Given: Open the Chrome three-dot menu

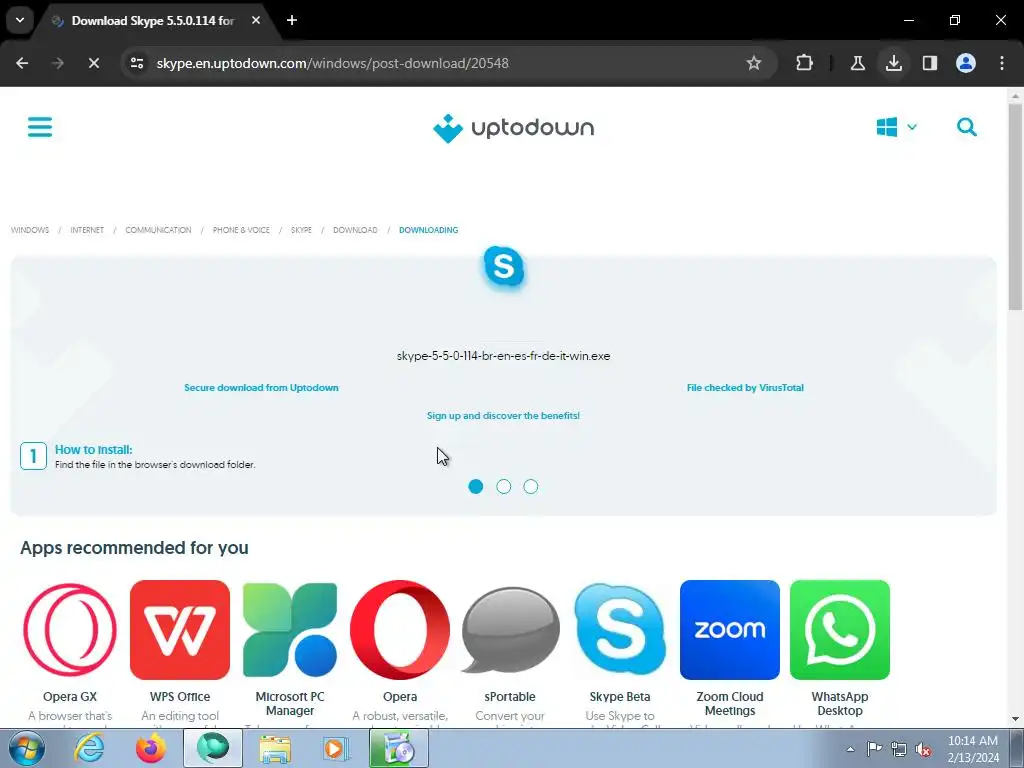Looking at the screenshot, I should [x=1002, y=63].
